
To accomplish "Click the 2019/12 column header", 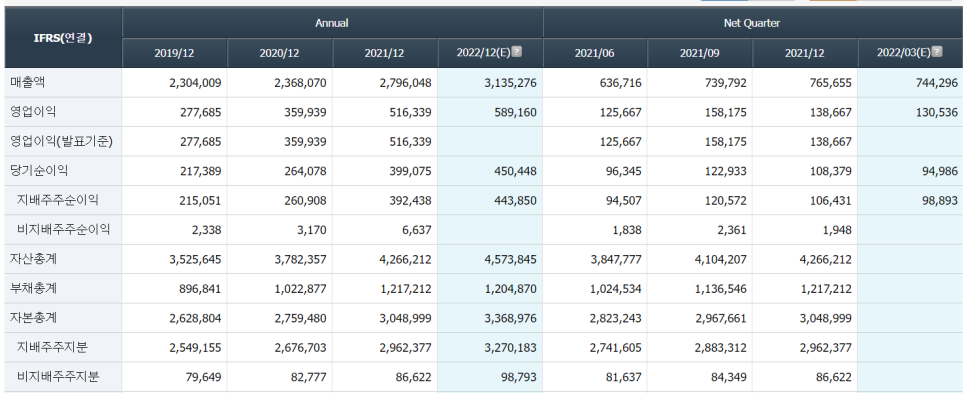I will [174, 53].
